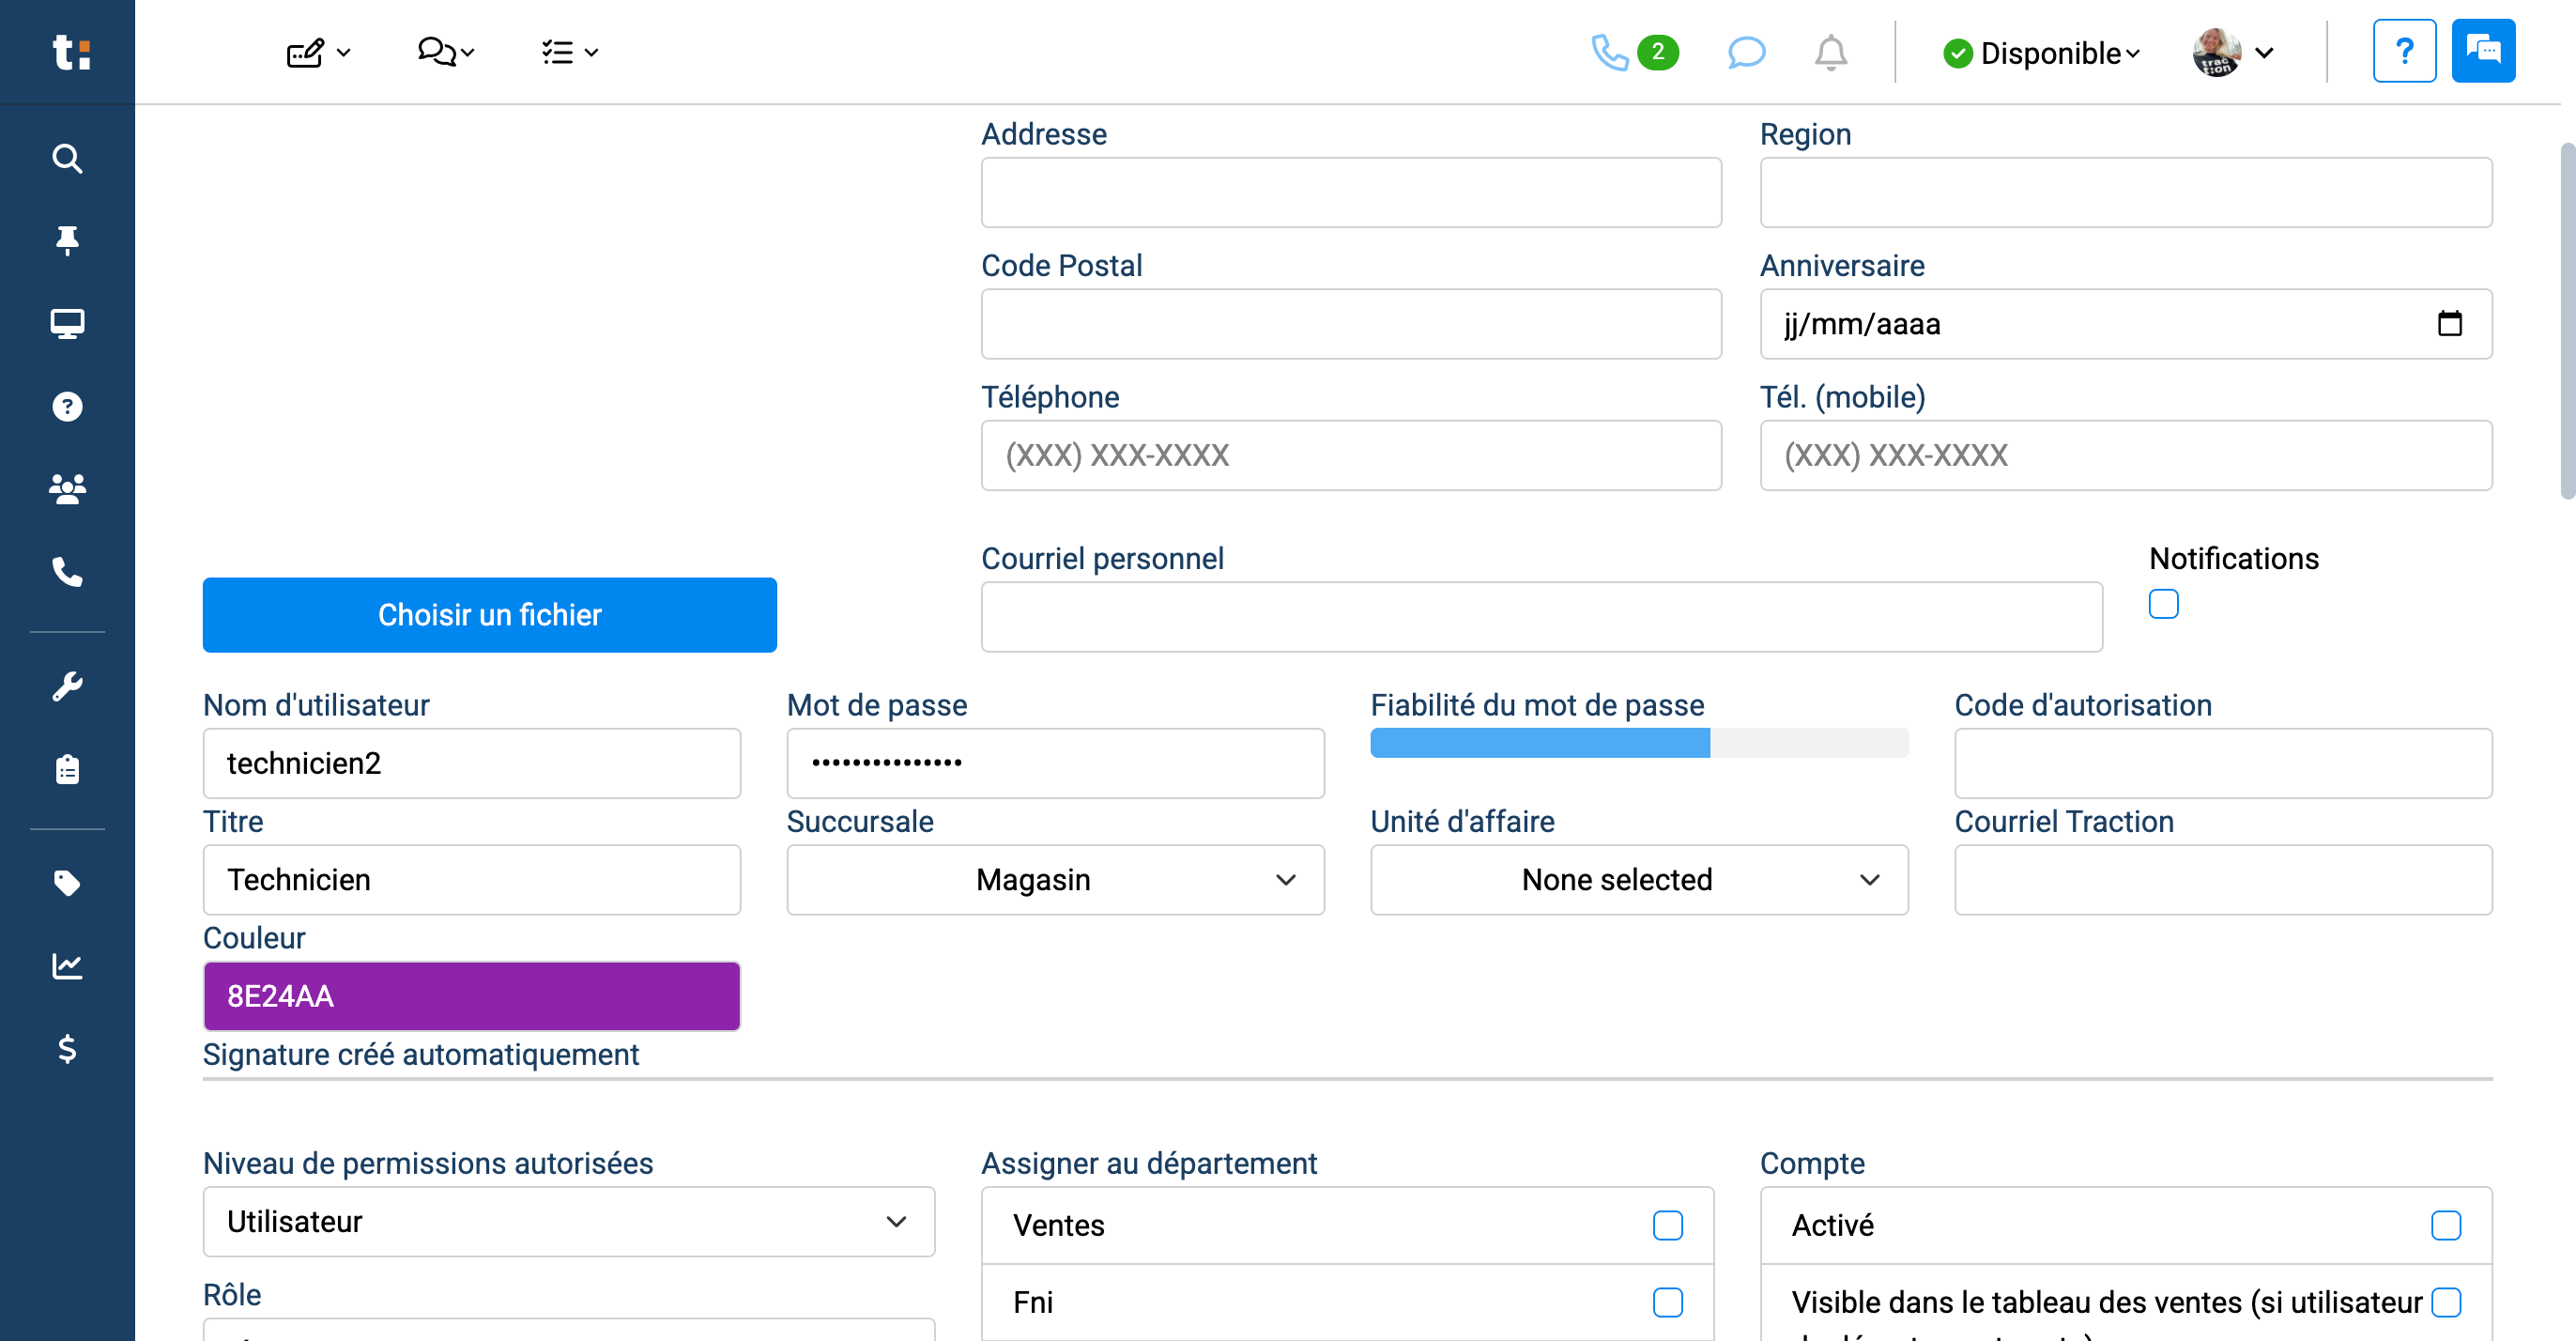Toggle the Notifications checkbox
2576x1341 pixels.
(x=2163, y=604)
